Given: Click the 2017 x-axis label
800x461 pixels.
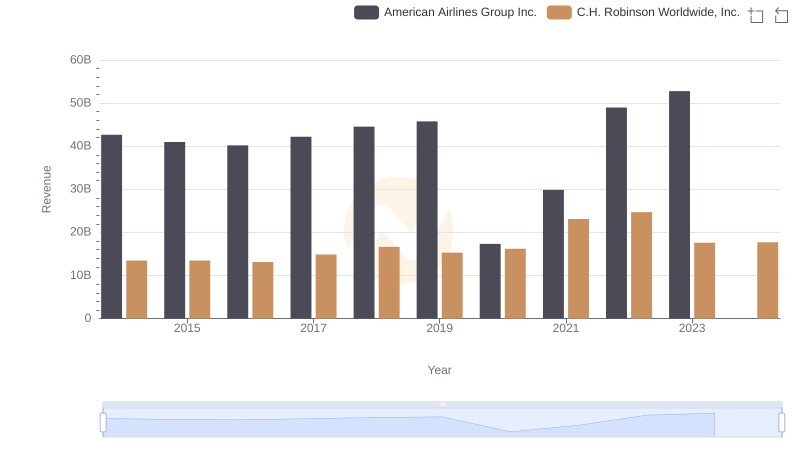Looking at the screenshot, I should (x=313, y=328).
